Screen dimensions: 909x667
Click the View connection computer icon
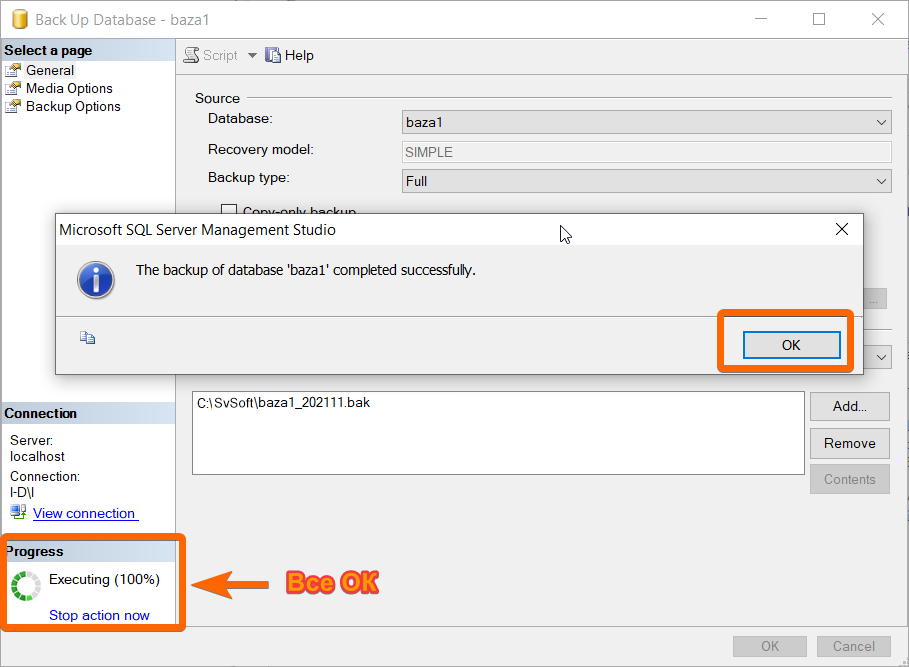[x=18, y=512]
